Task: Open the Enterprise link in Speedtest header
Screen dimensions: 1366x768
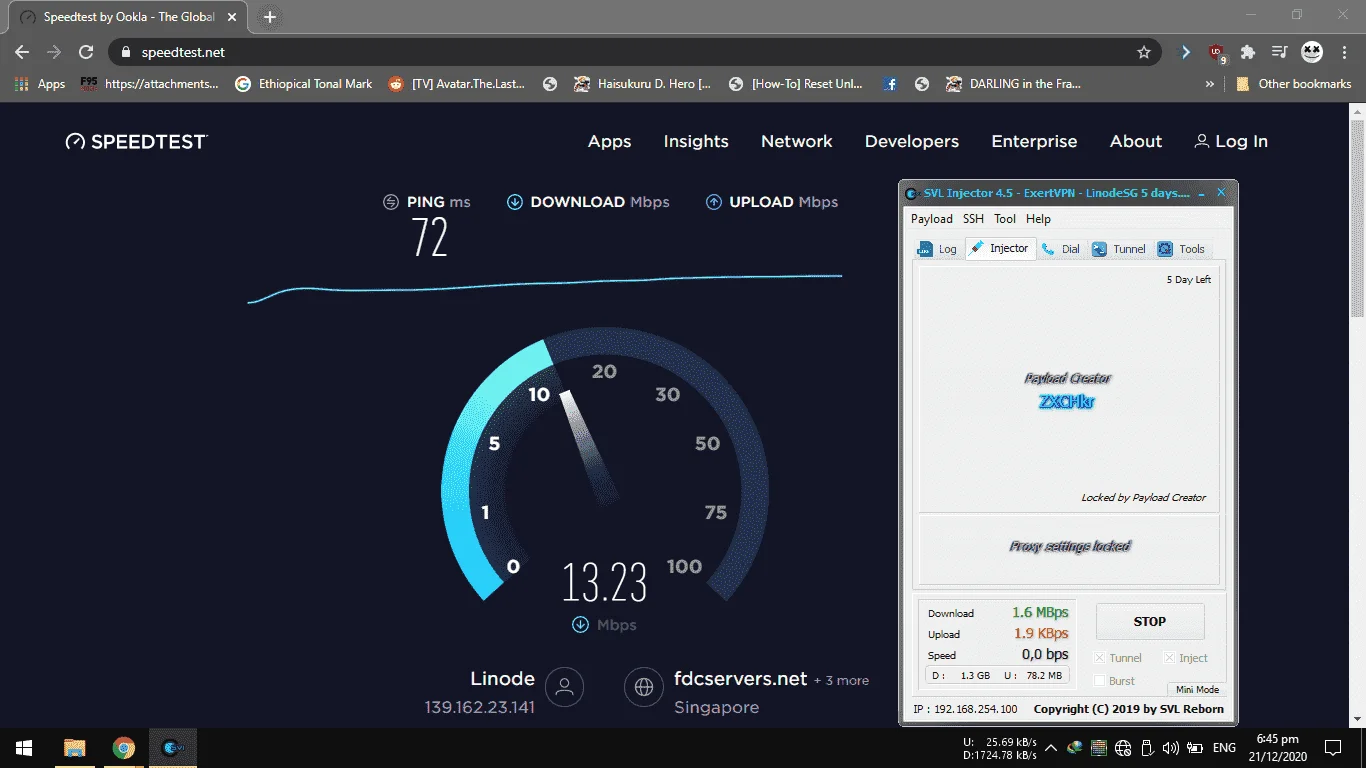Action: coord(1034,142)
